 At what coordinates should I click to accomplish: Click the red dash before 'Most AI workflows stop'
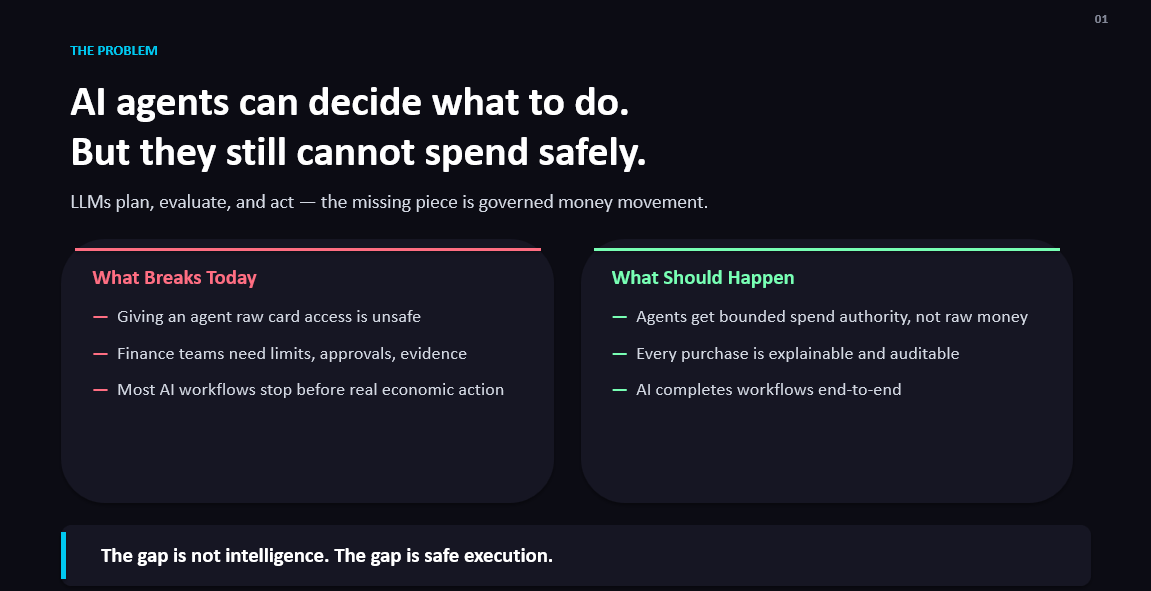pyautogui.click(x=101, y=390)
